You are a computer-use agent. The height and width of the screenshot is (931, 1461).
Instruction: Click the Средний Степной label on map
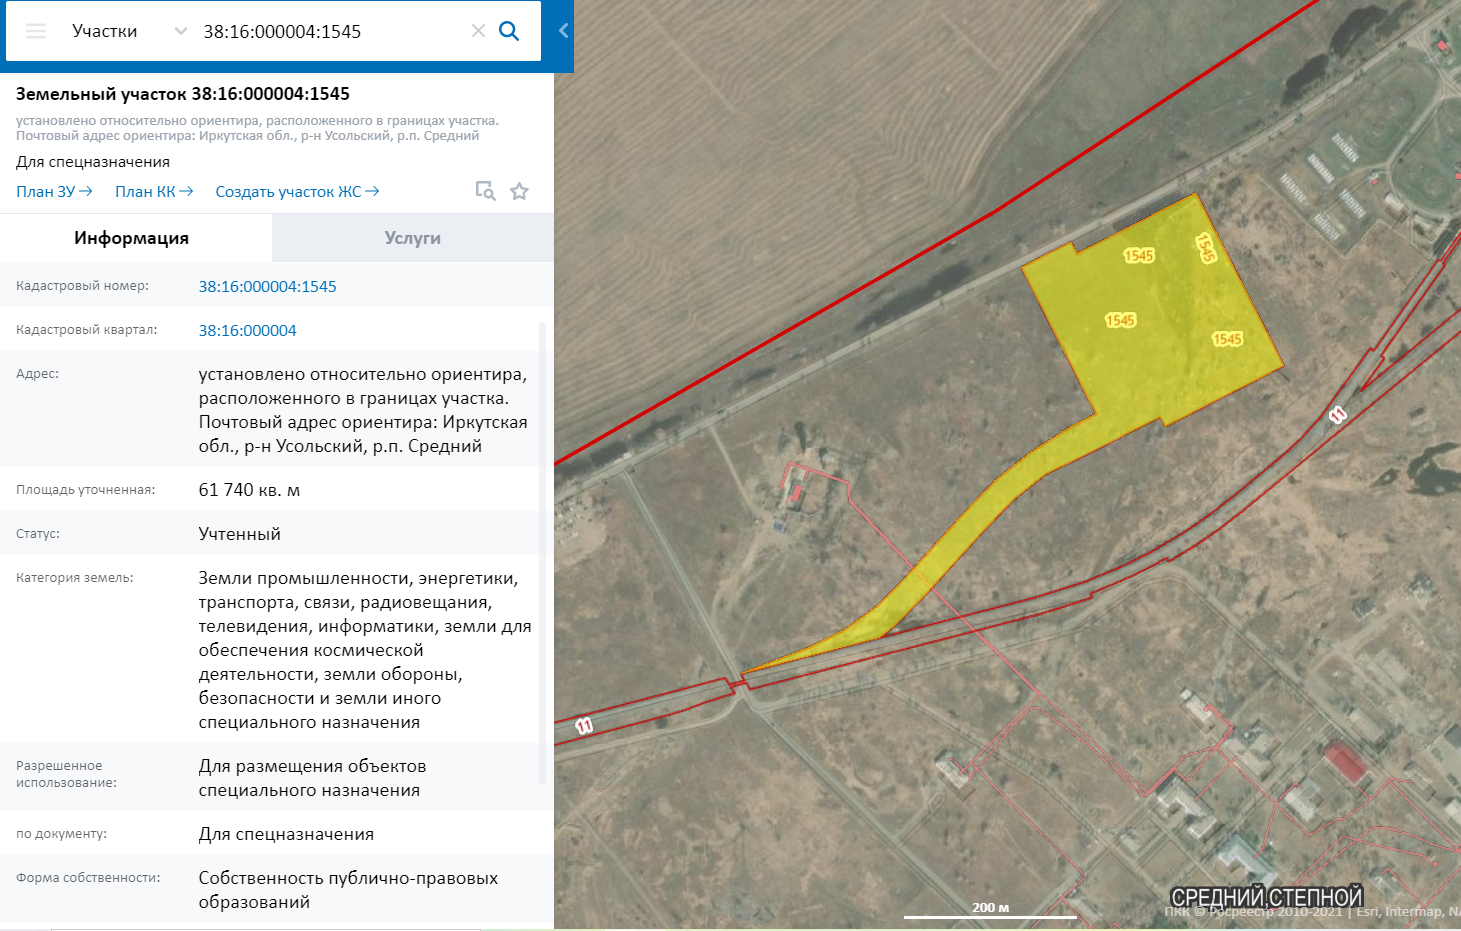1266,897
